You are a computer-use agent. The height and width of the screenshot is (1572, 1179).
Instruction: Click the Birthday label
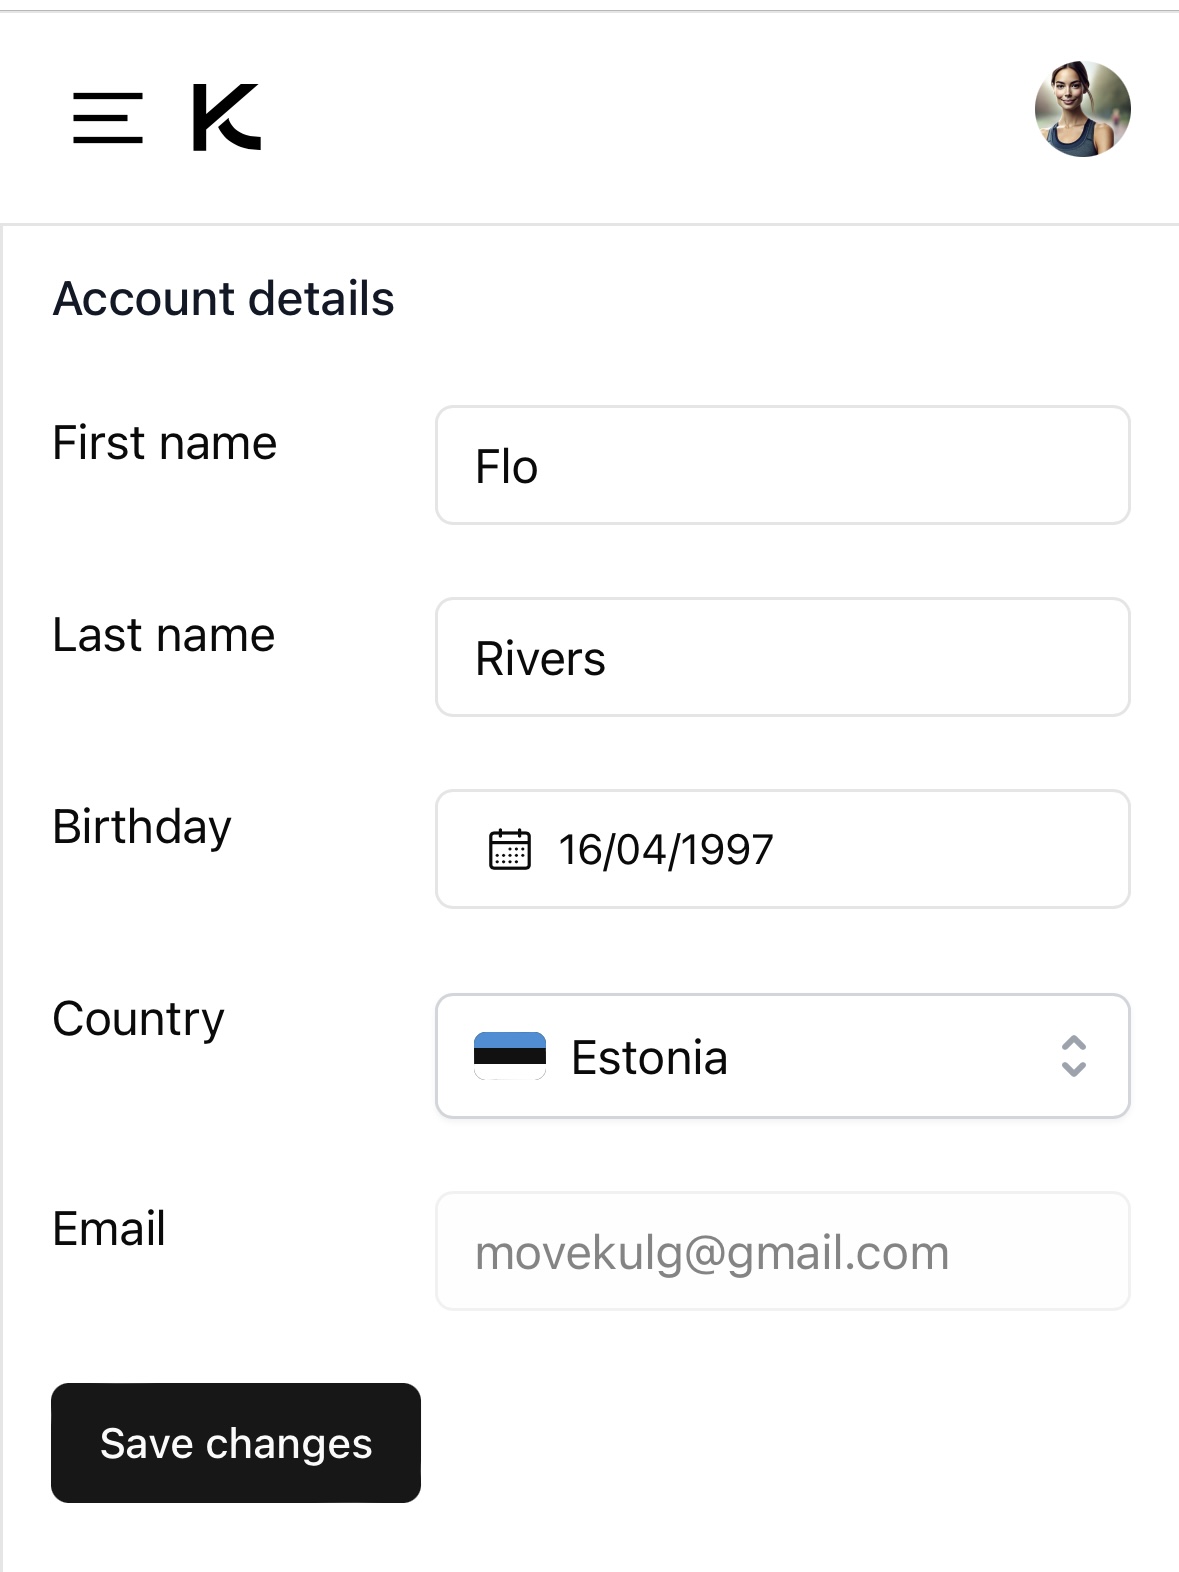(142, 827)
